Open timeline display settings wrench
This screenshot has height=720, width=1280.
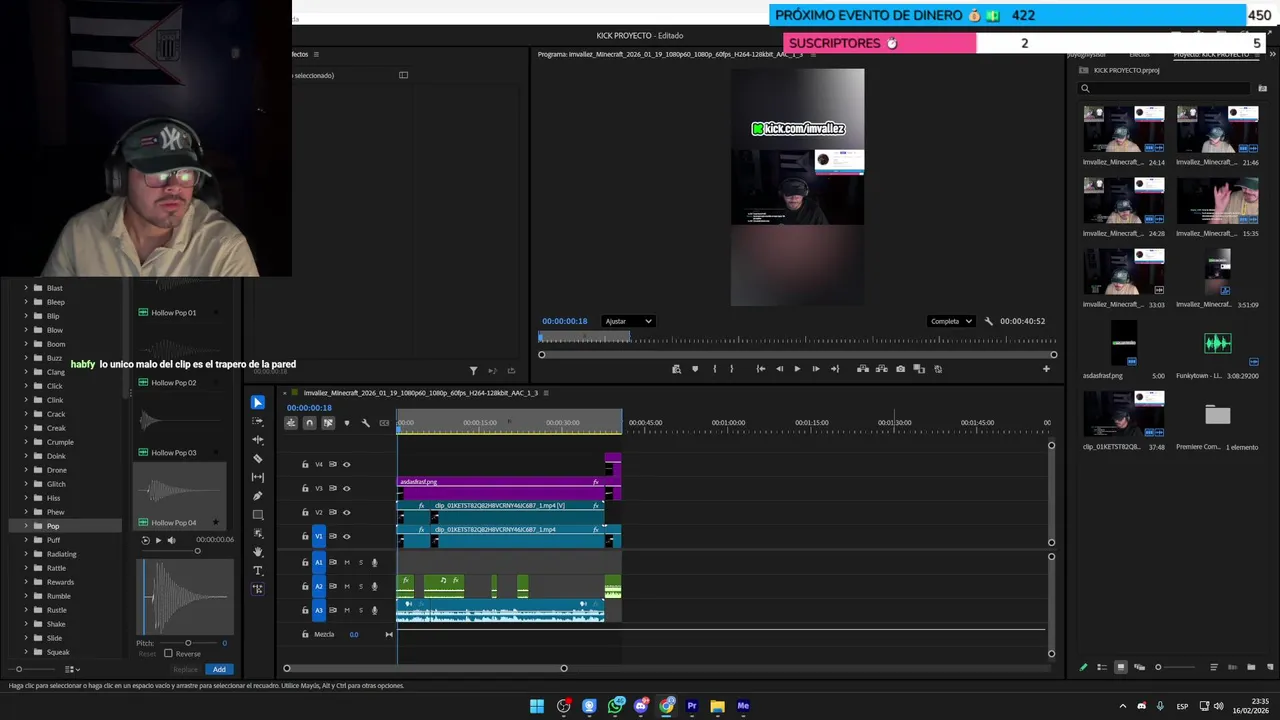coord(365,423)
